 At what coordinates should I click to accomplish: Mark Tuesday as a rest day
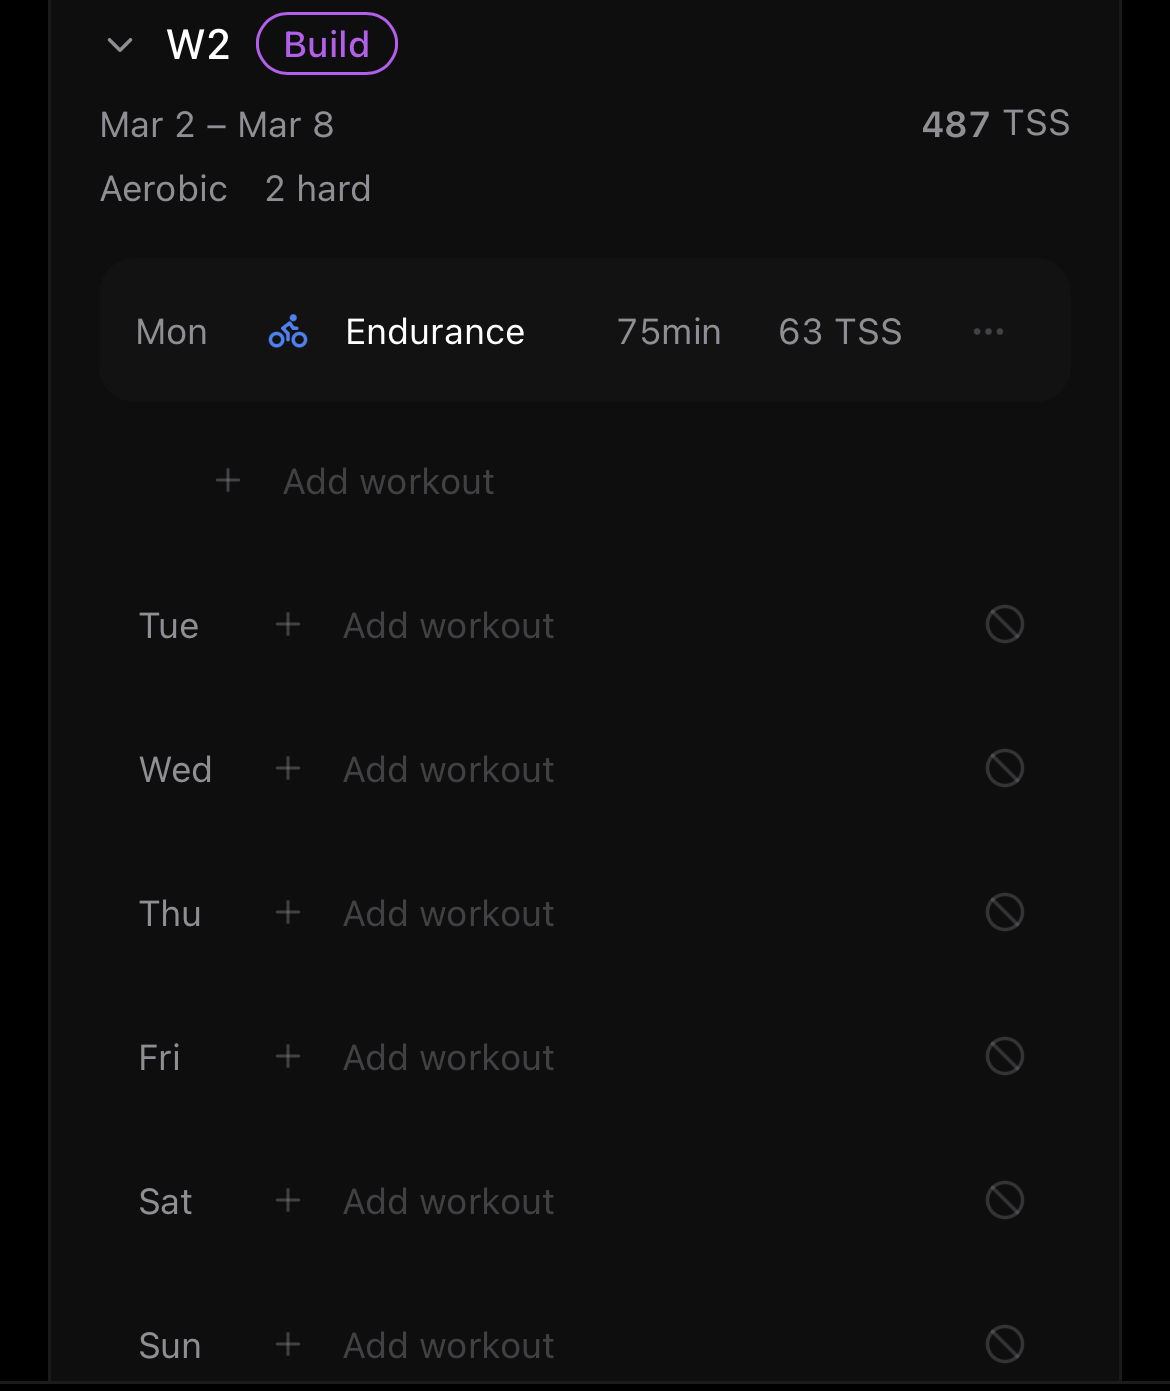point(1004,625)
